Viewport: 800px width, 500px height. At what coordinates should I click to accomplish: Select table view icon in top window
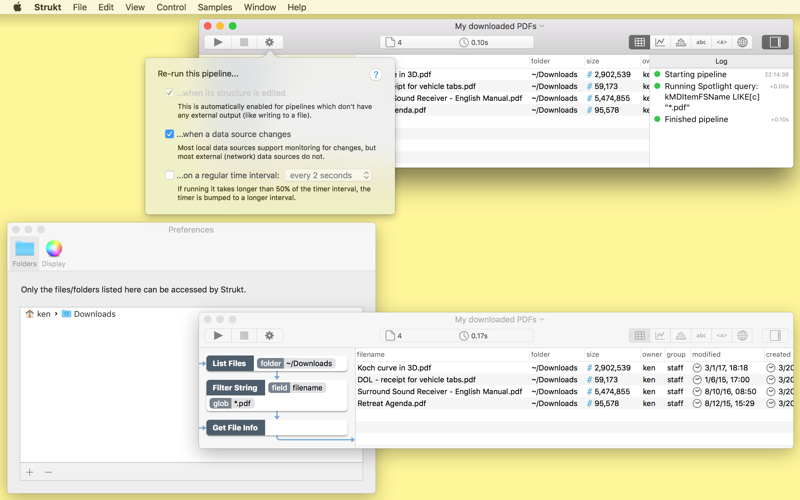pos(639,42)
